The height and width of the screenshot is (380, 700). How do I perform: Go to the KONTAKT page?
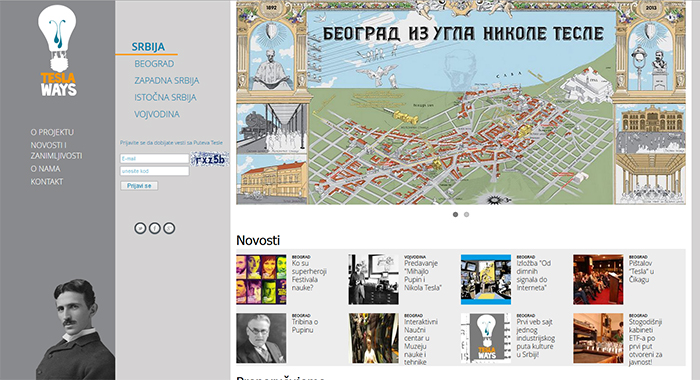point(47,182)
